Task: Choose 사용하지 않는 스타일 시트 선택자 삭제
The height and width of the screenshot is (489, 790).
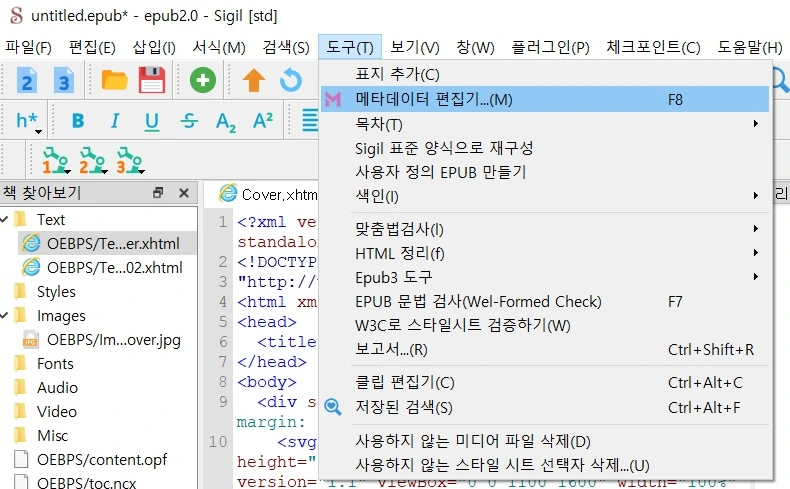Action: 545,465
